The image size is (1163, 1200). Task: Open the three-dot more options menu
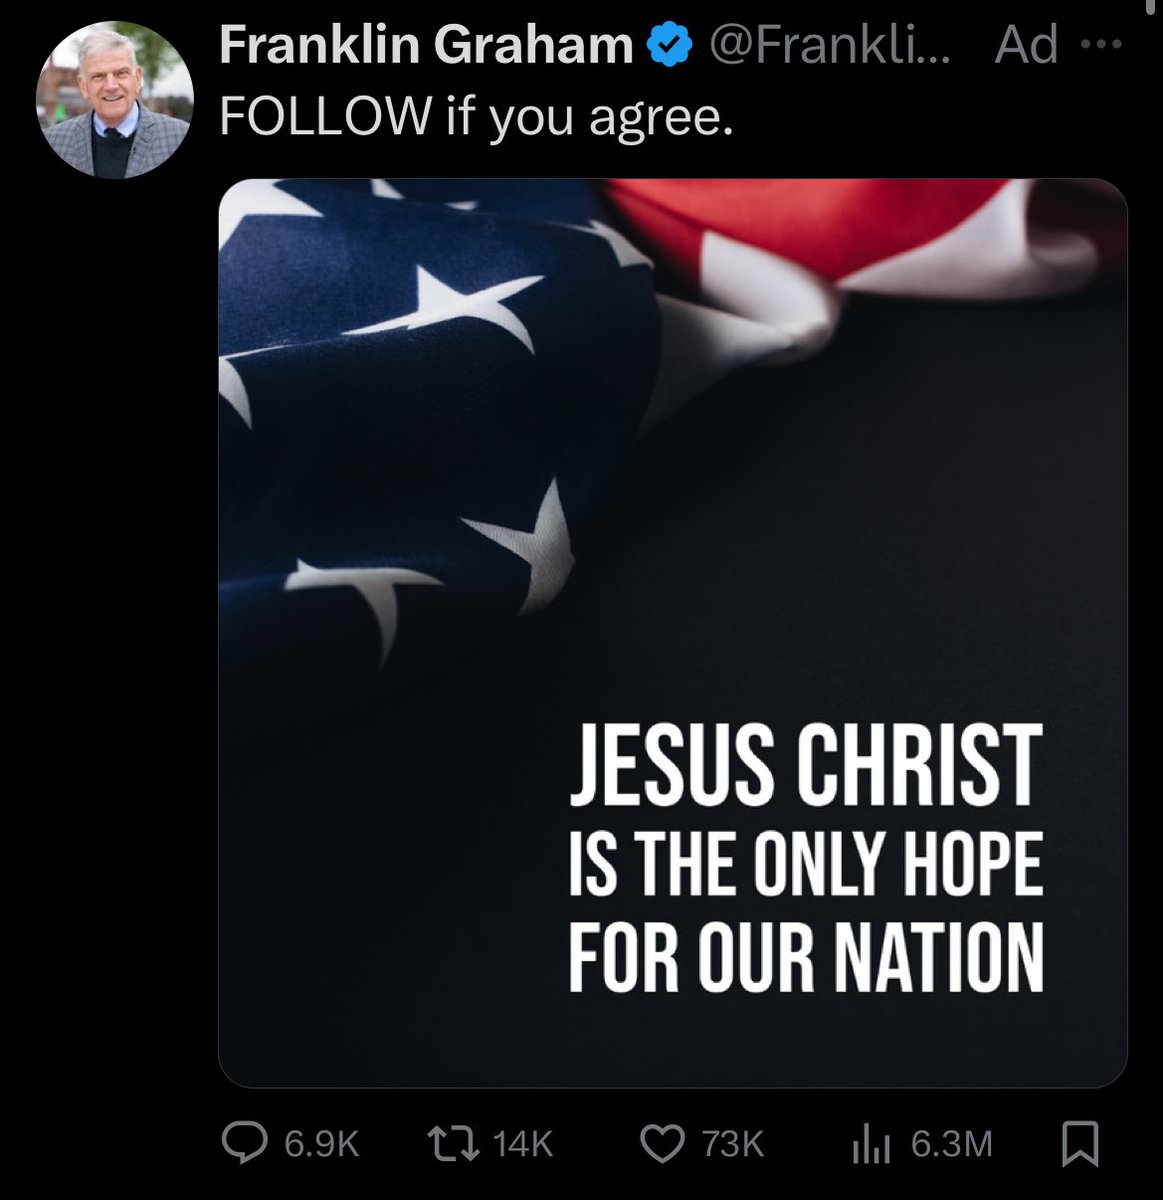tap(1103, 44)
